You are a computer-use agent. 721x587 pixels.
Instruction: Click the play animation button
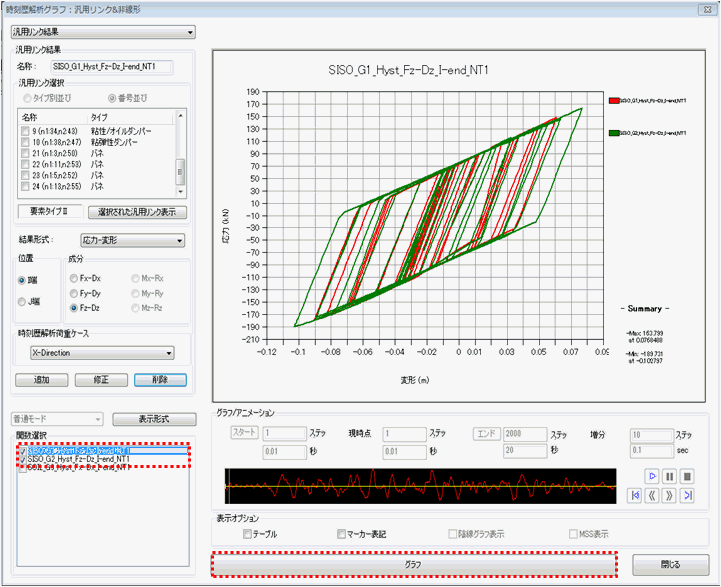pos(652,476)
